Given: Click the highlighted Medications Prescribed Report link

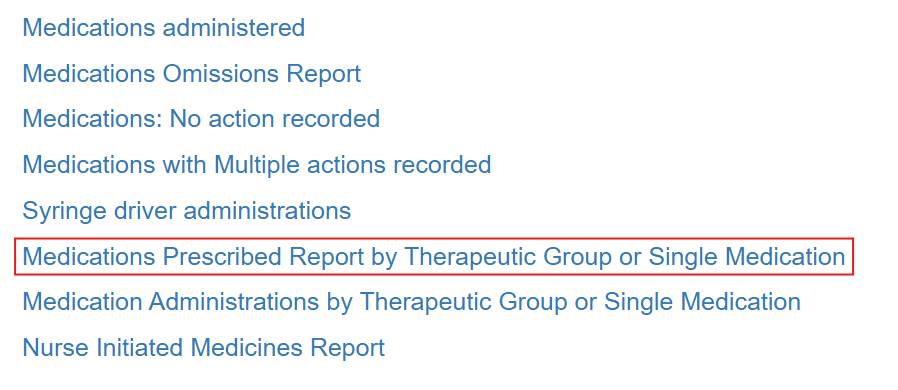Looking at the screenshot, I should point(434,257).
